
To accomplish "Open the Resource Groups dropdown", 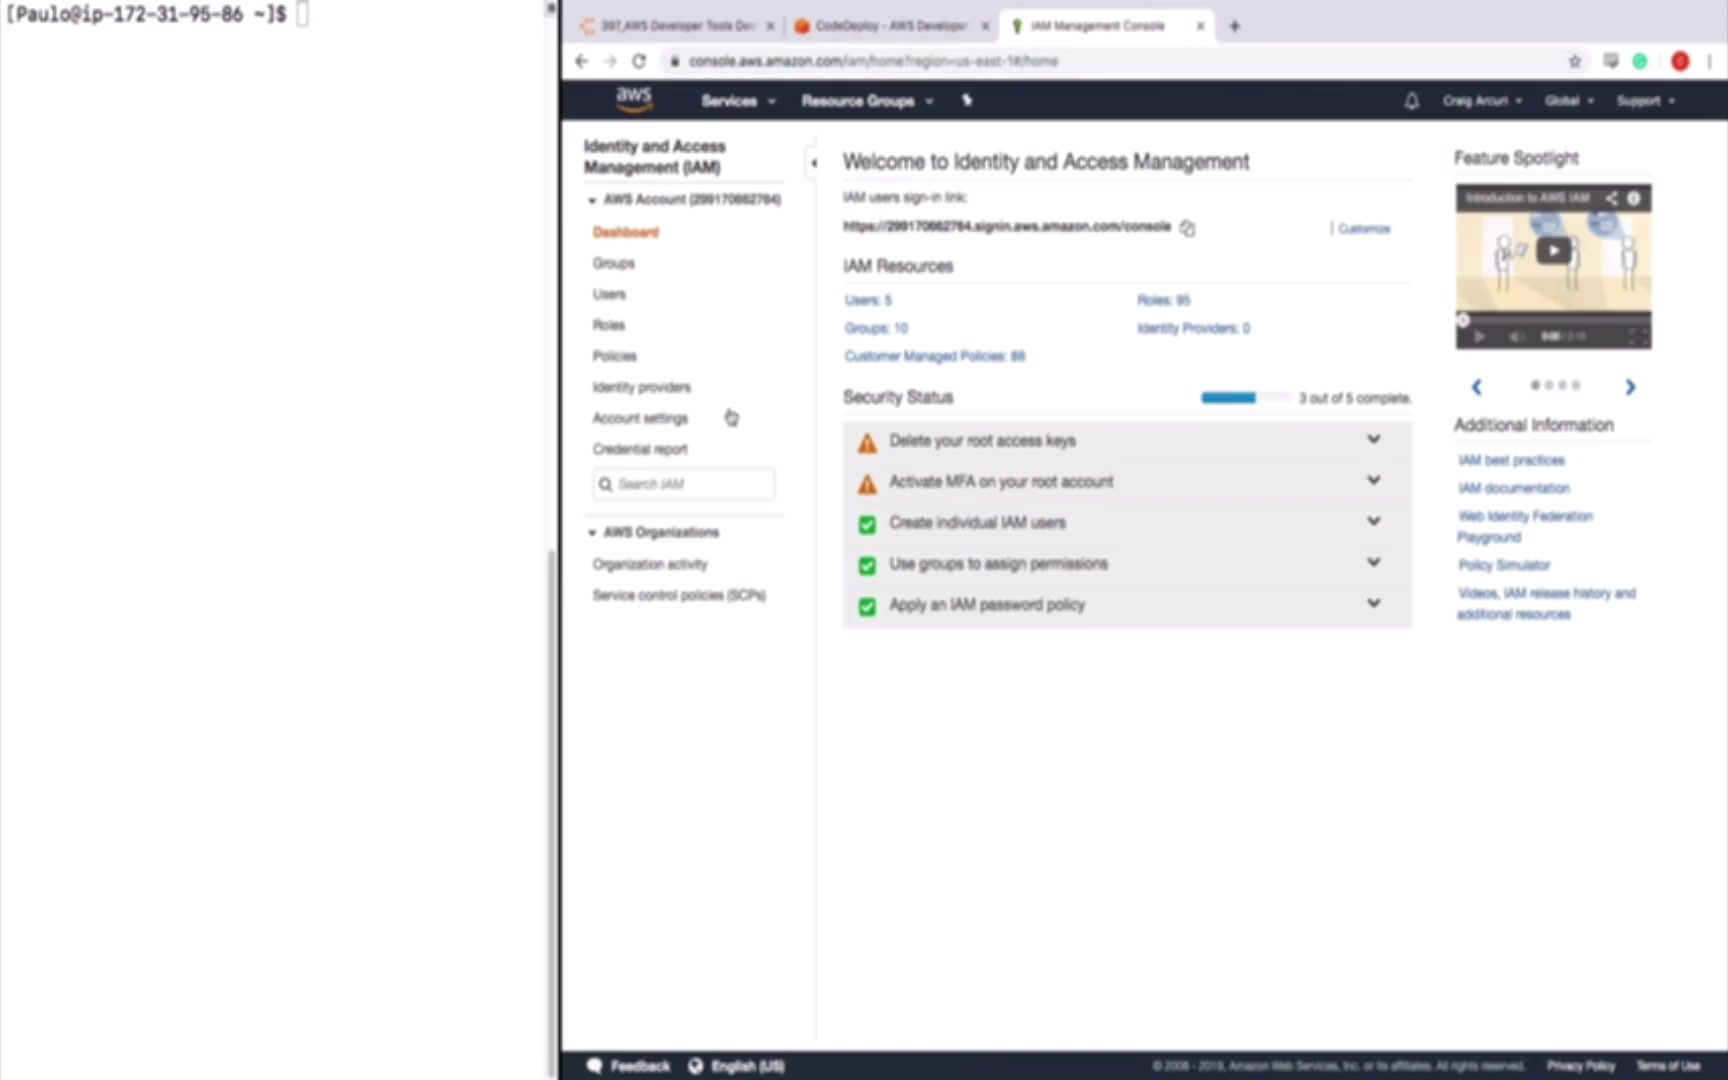I will point(867,101).
